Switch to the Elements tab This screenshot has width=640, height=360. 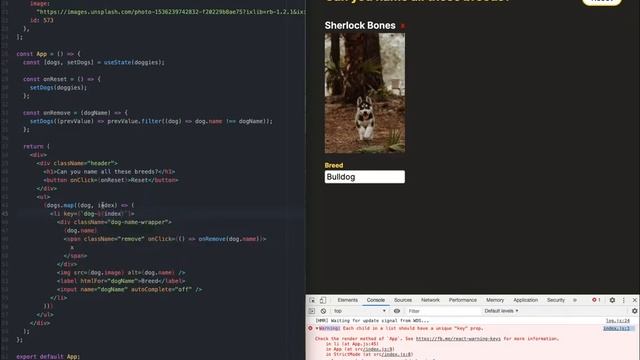[x=347, y=300]
